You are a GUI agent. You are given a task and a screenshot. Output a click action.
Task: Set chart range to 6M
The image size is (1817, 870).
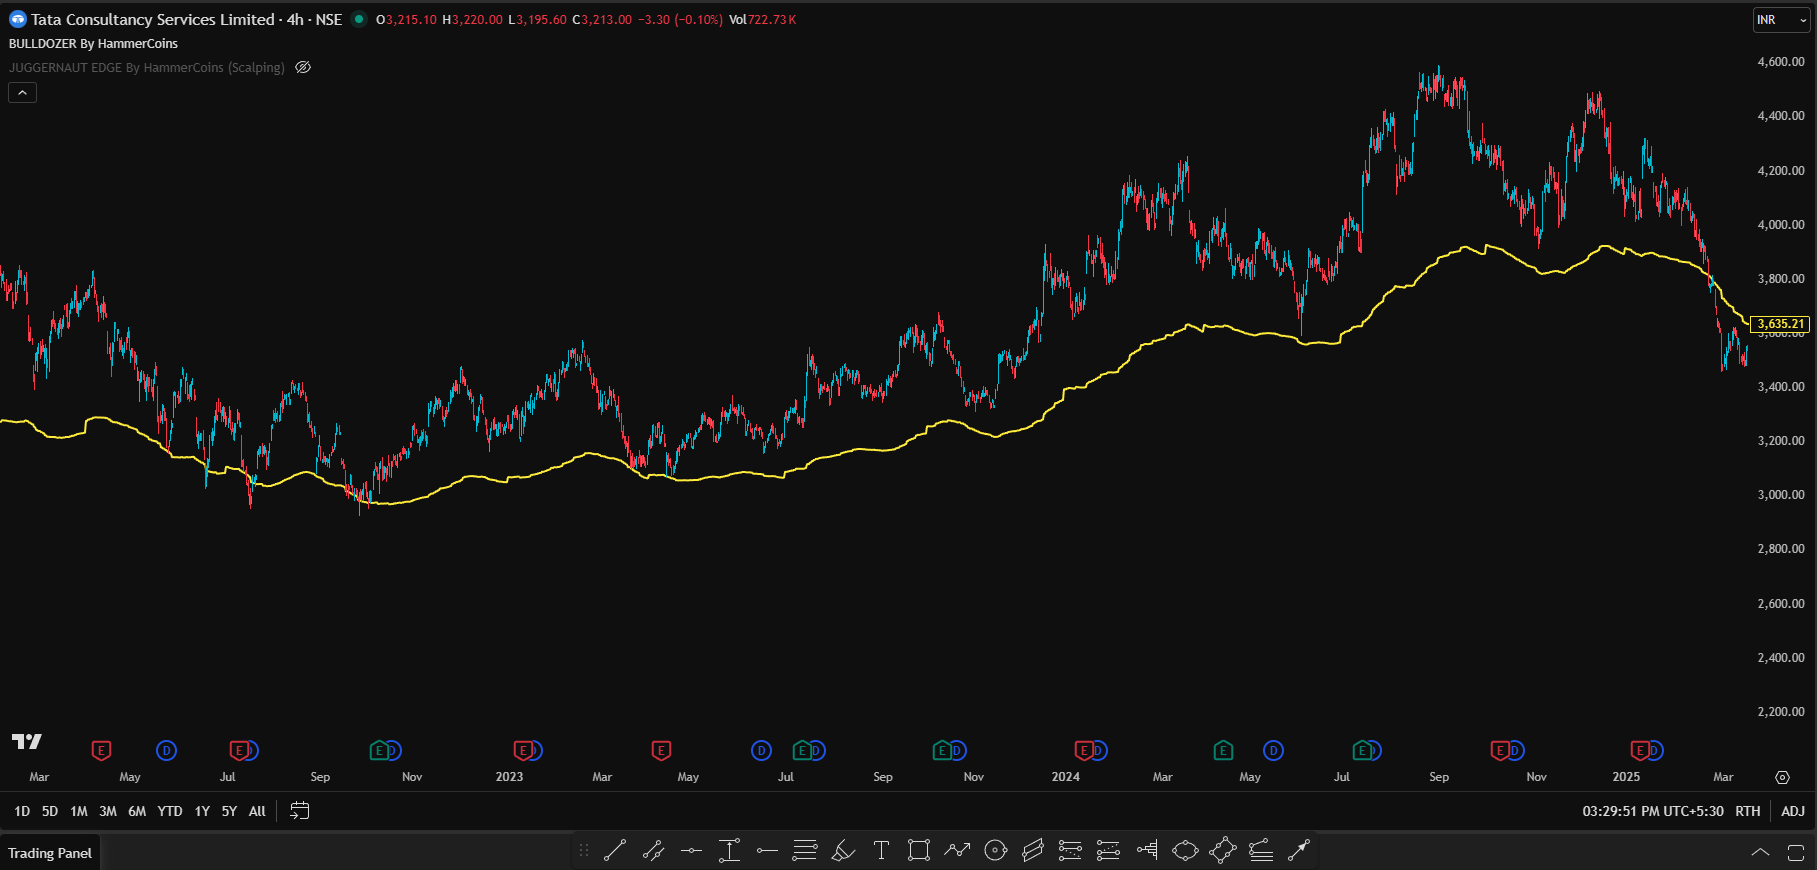click(x=137, y=811)
